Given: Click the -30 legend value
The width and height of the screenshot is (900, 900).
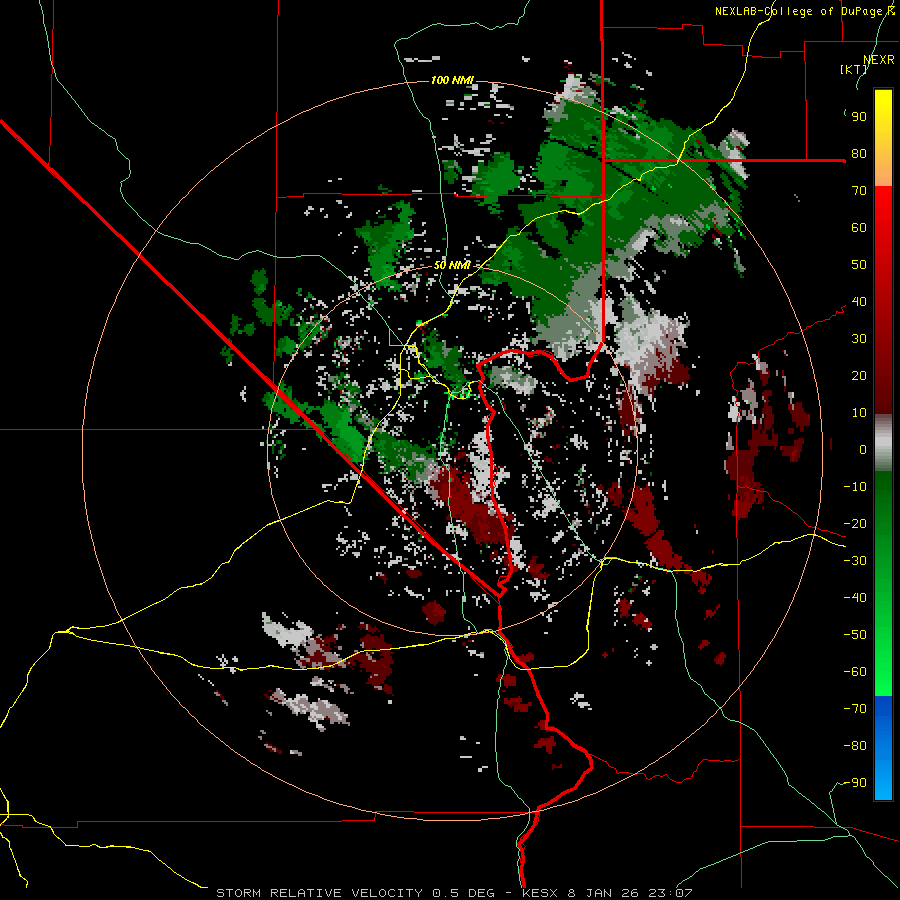Looking at the screenshot, I should click(855, 561).
